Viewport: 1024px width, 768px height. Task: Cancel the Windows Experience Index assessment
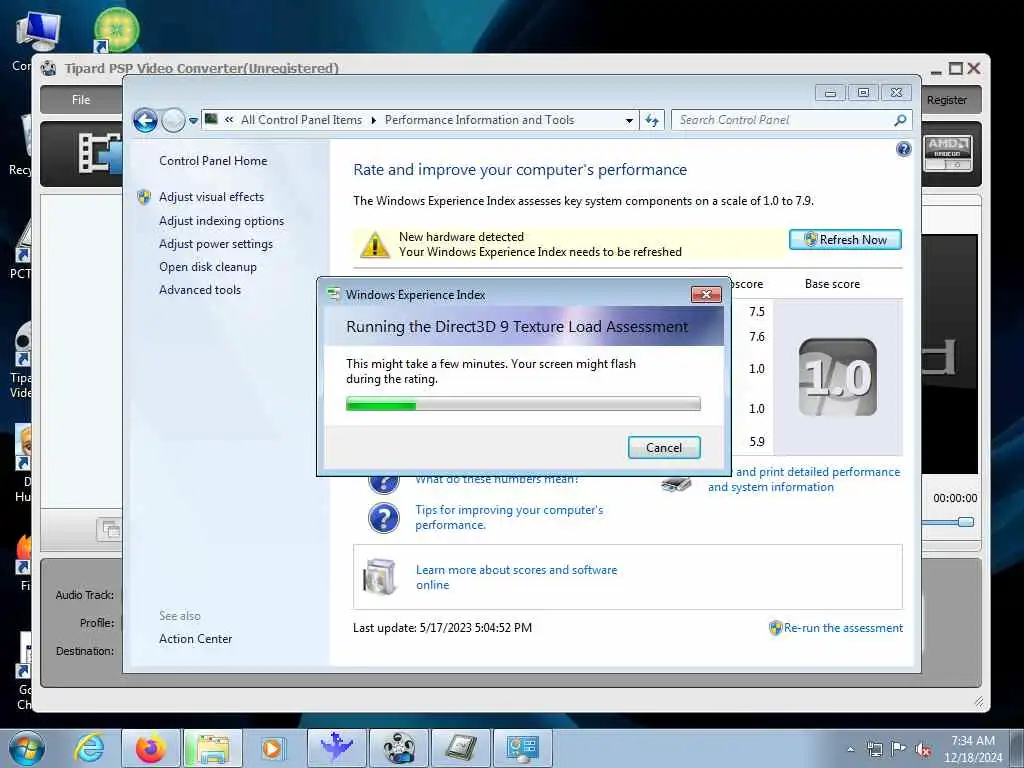(x=664, y=448)
